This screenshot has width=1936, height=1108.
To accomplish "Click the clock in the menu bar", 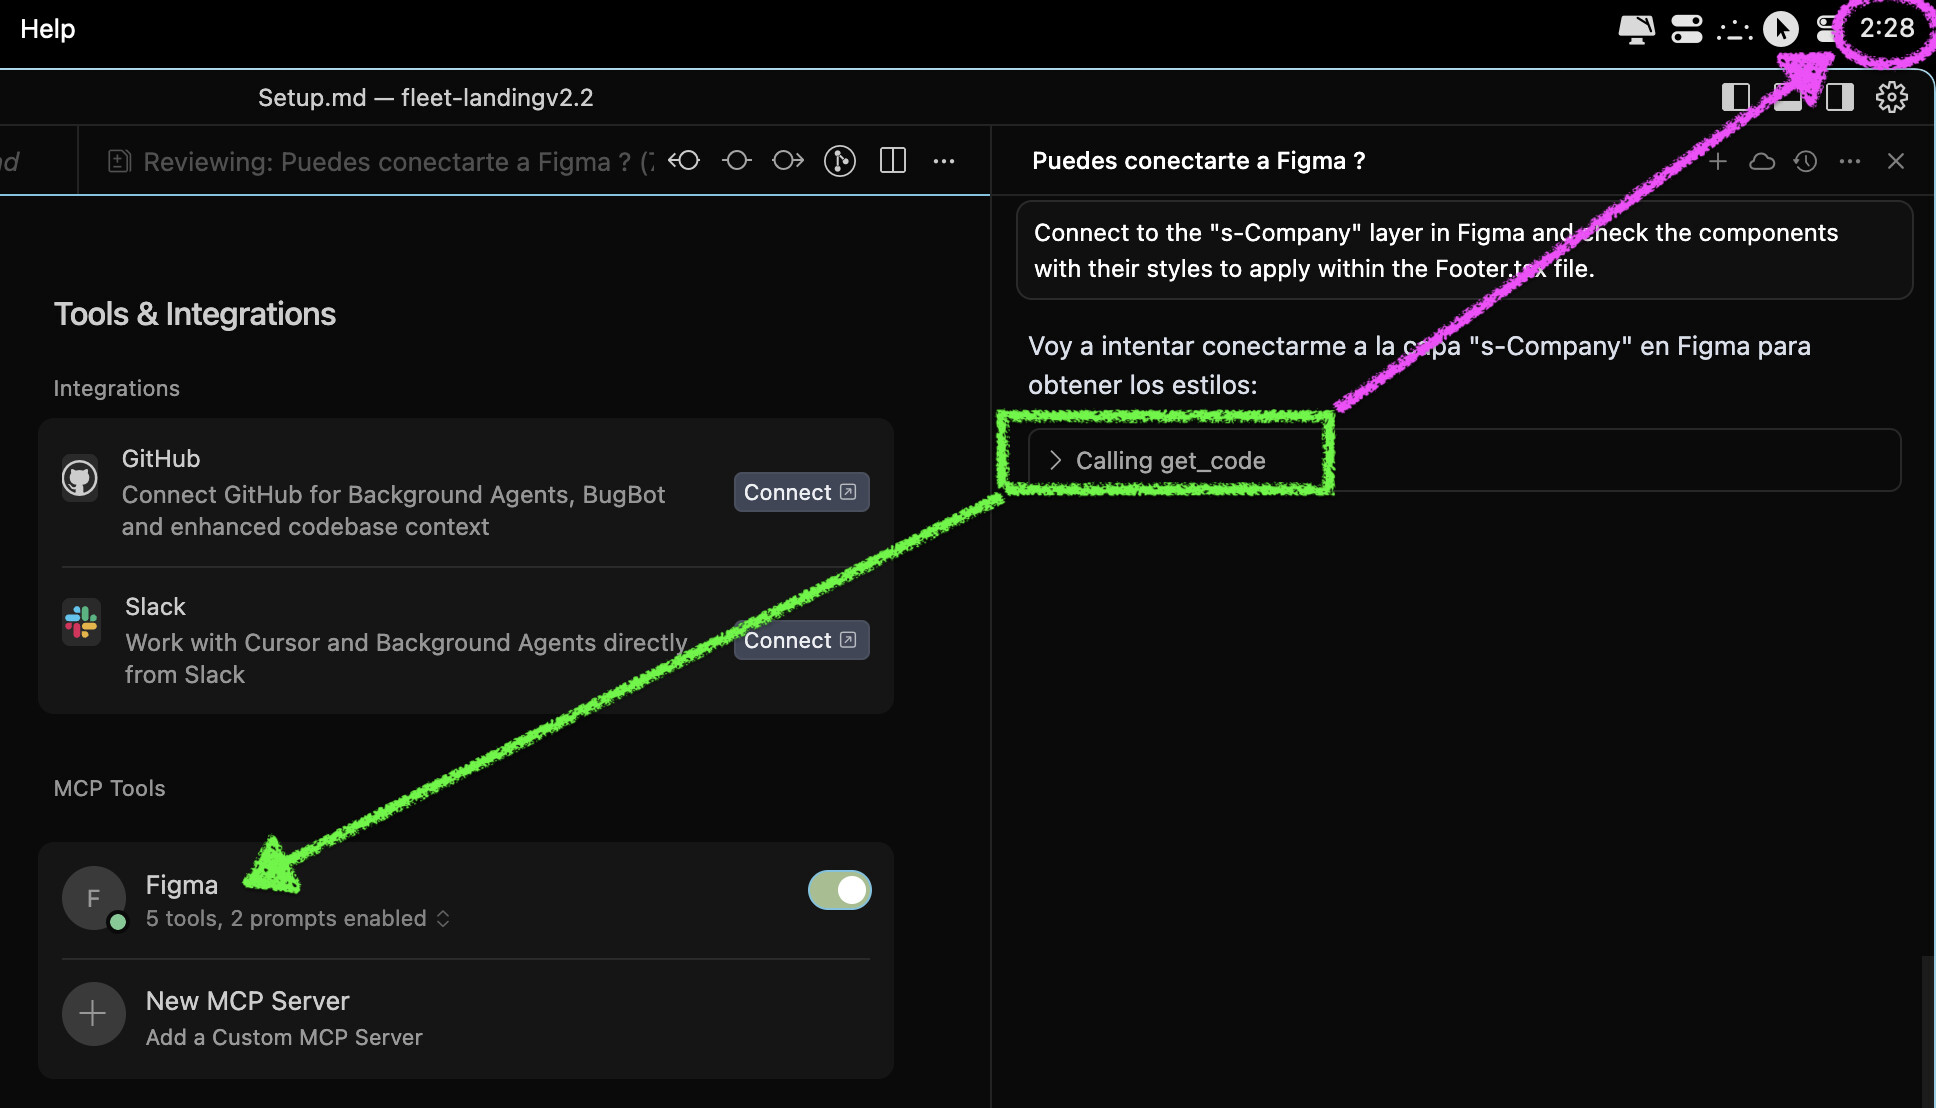I will 1886,29.
